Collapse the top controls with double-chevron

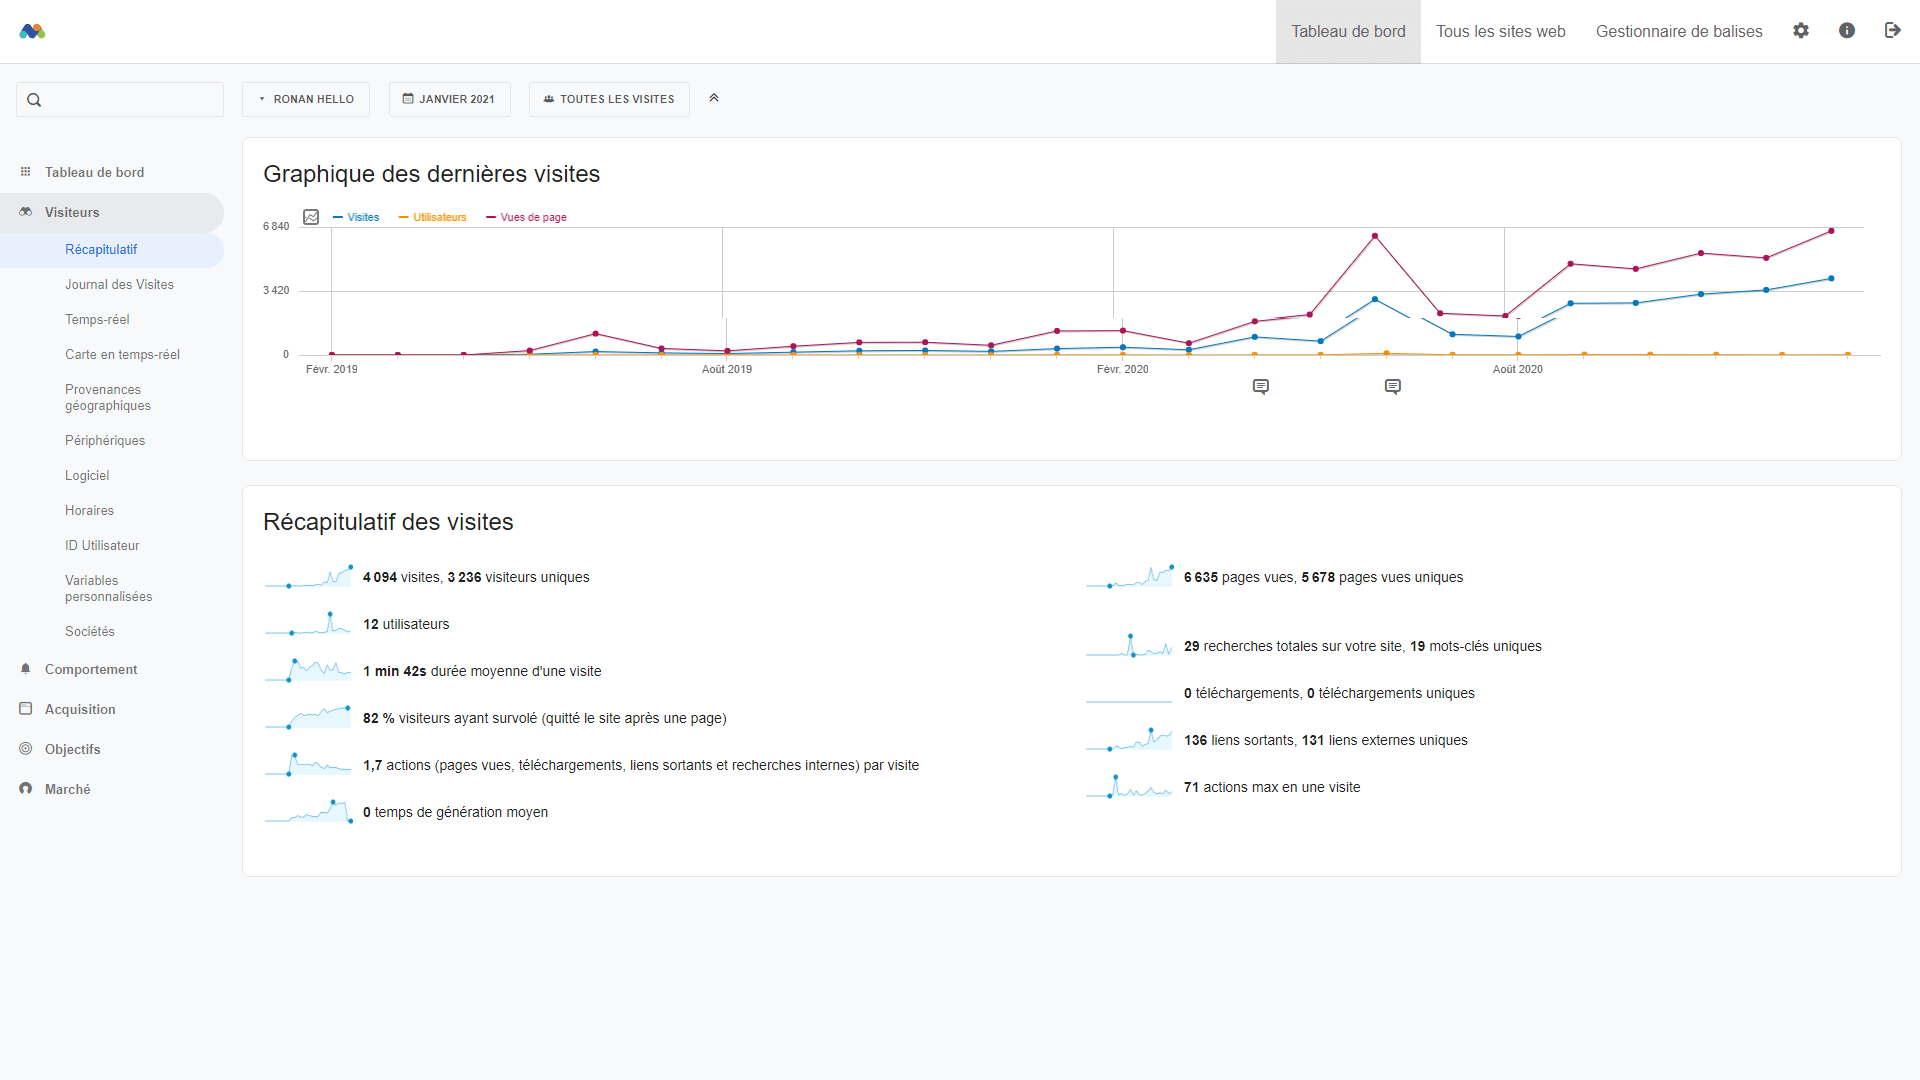(714, 98)
